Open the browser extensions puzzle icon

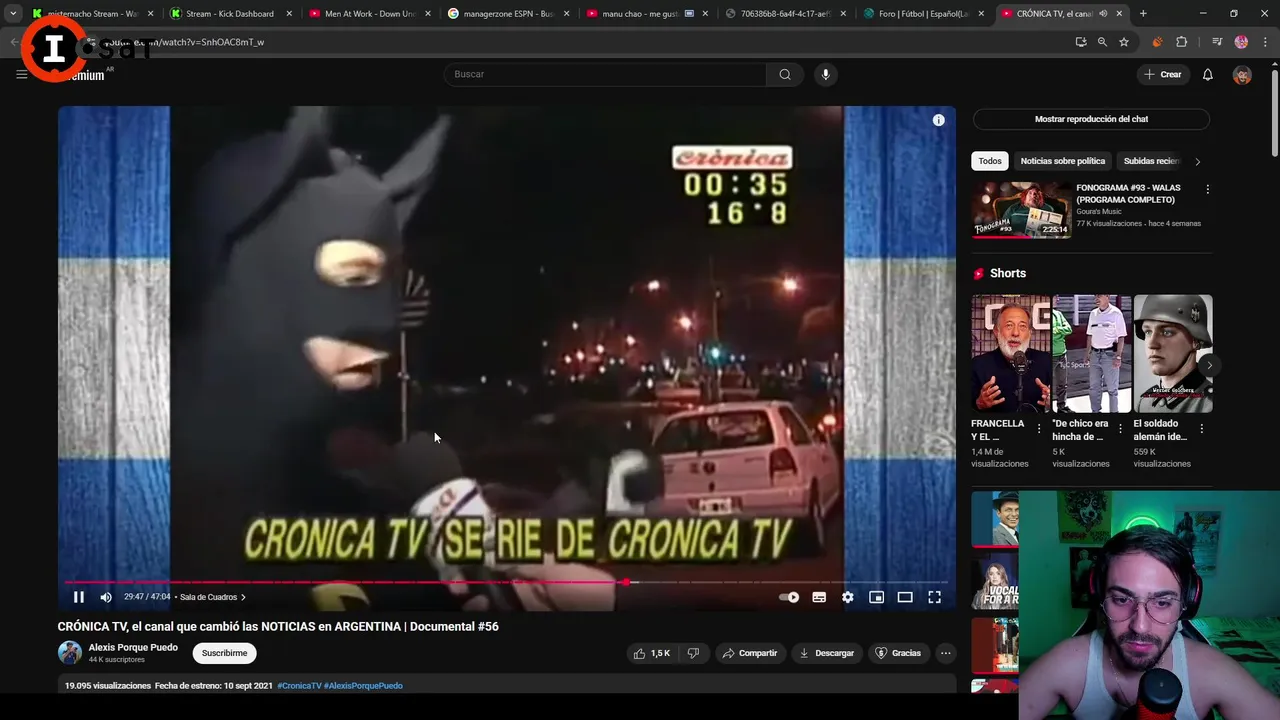(x=1181, y=42)
